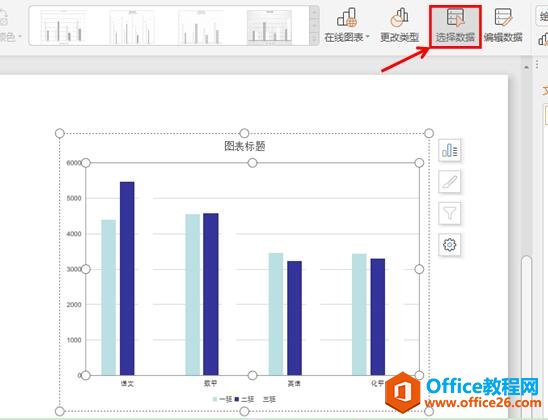Image resolution: width=548 pixels, height=420 pixels.
Task: Open the 在线图表 online charts dropdown
Action: [347, 26]
